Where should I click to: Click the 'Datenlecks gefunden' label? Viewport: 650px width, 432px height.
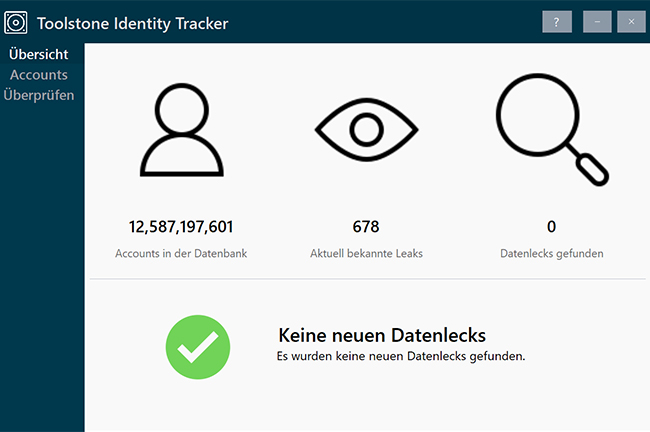coord(551,254)
